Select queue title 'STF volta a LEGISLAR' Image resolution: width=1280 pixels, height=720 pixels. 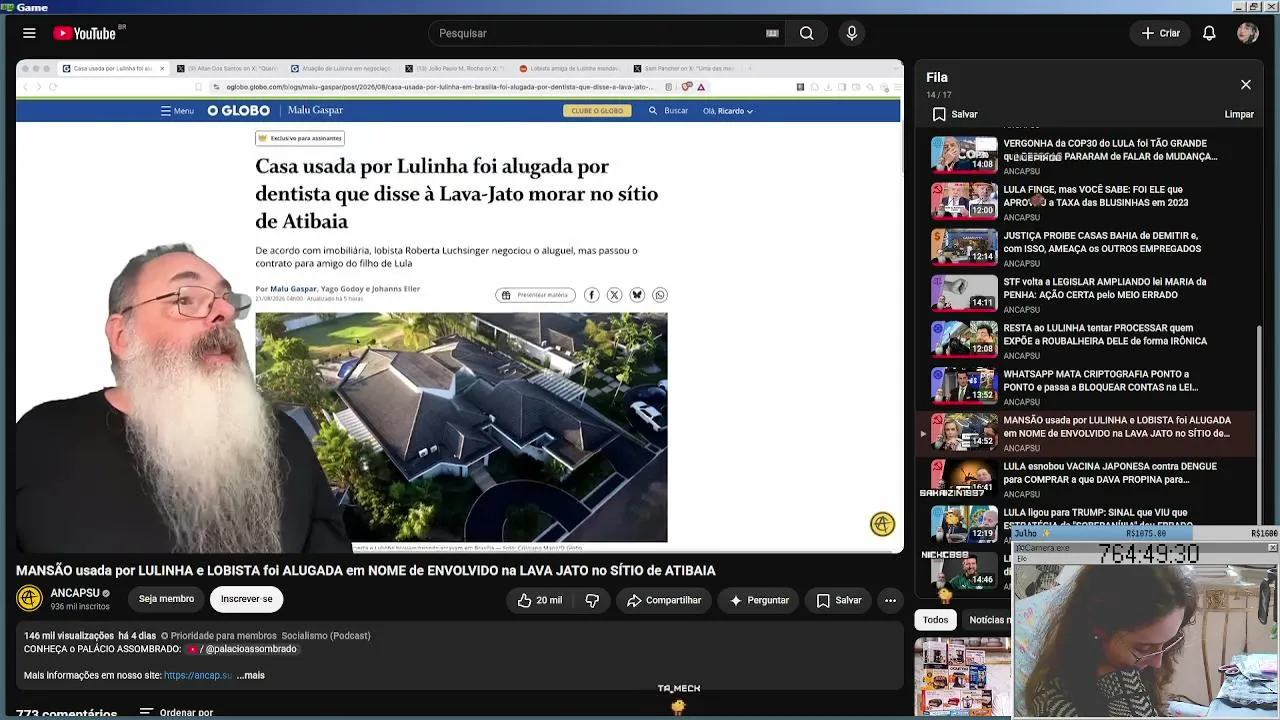click(1104, 288)
